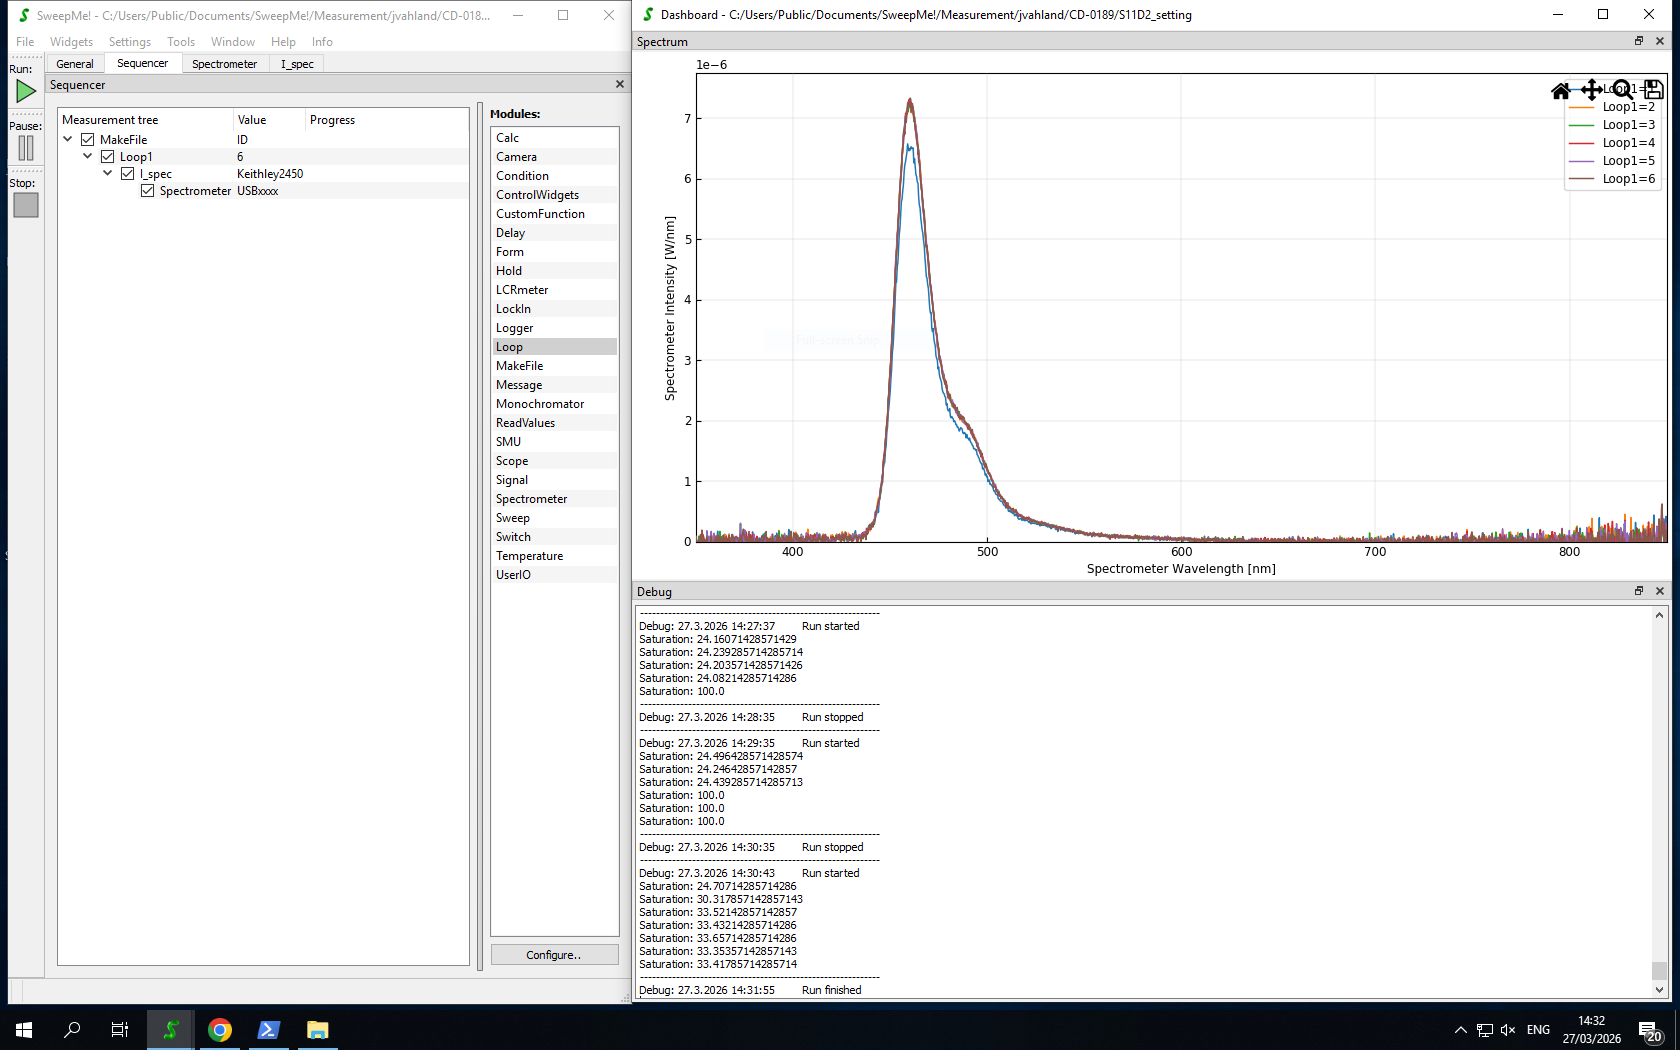Save the spectrum figure with floppy icon
Image resolution: width=1680 pixels, height=1050 pixels.
[1653, 90]
